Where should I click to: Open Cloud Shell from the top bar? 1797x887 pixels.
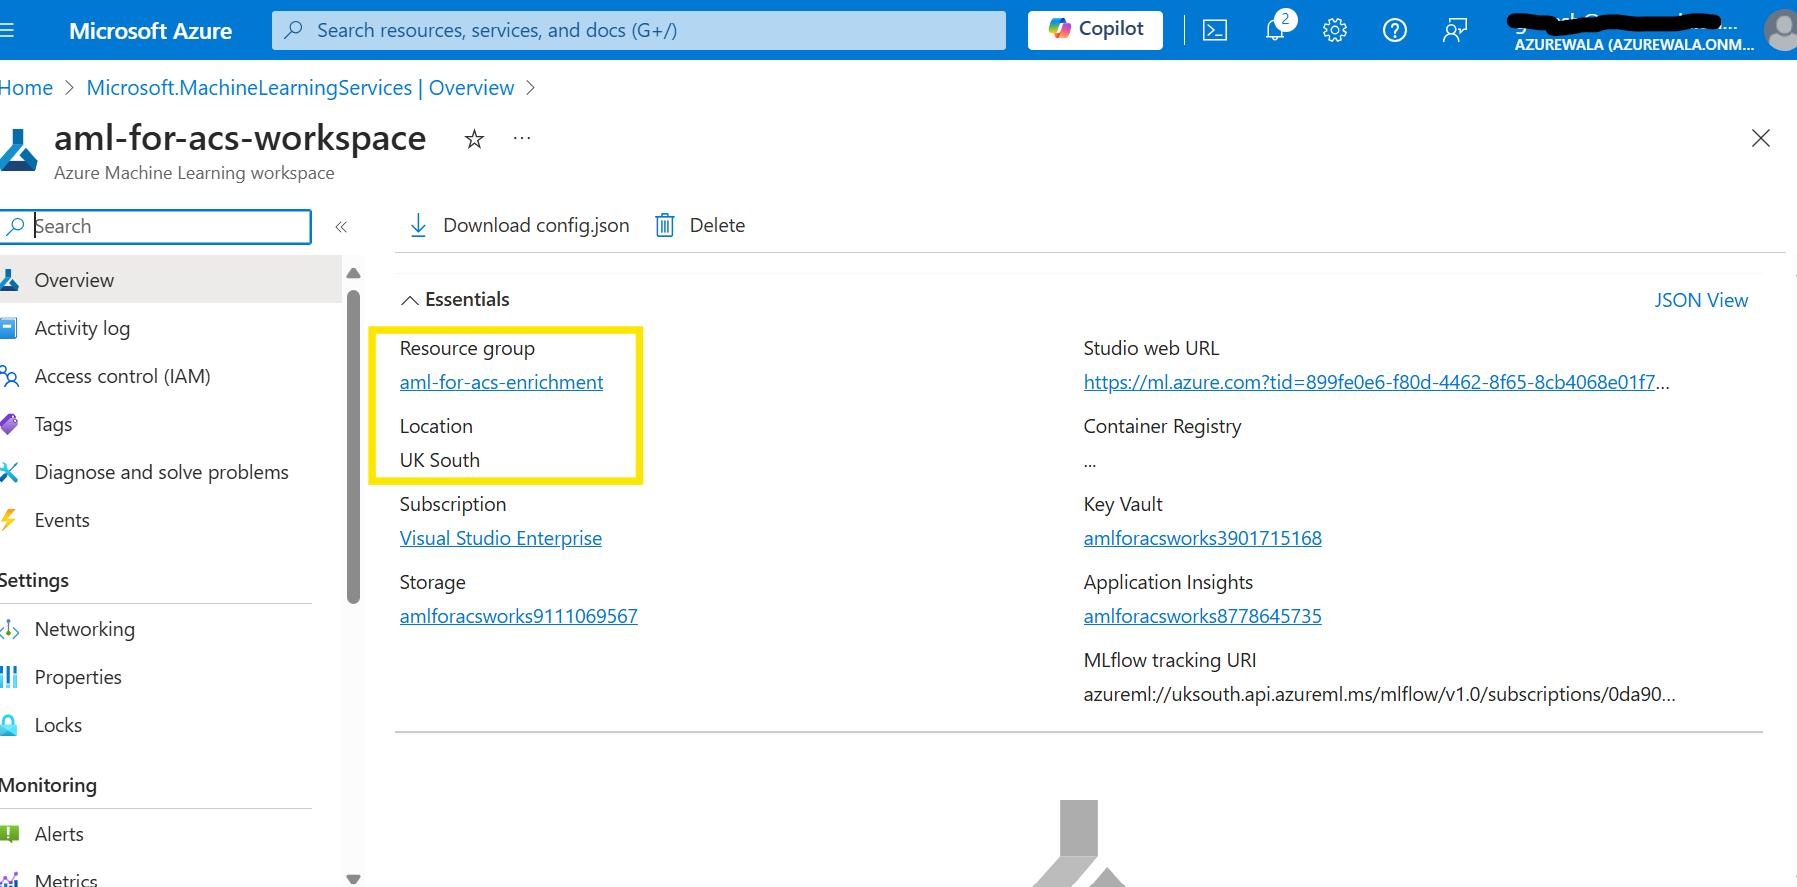tap(1215, 30)
